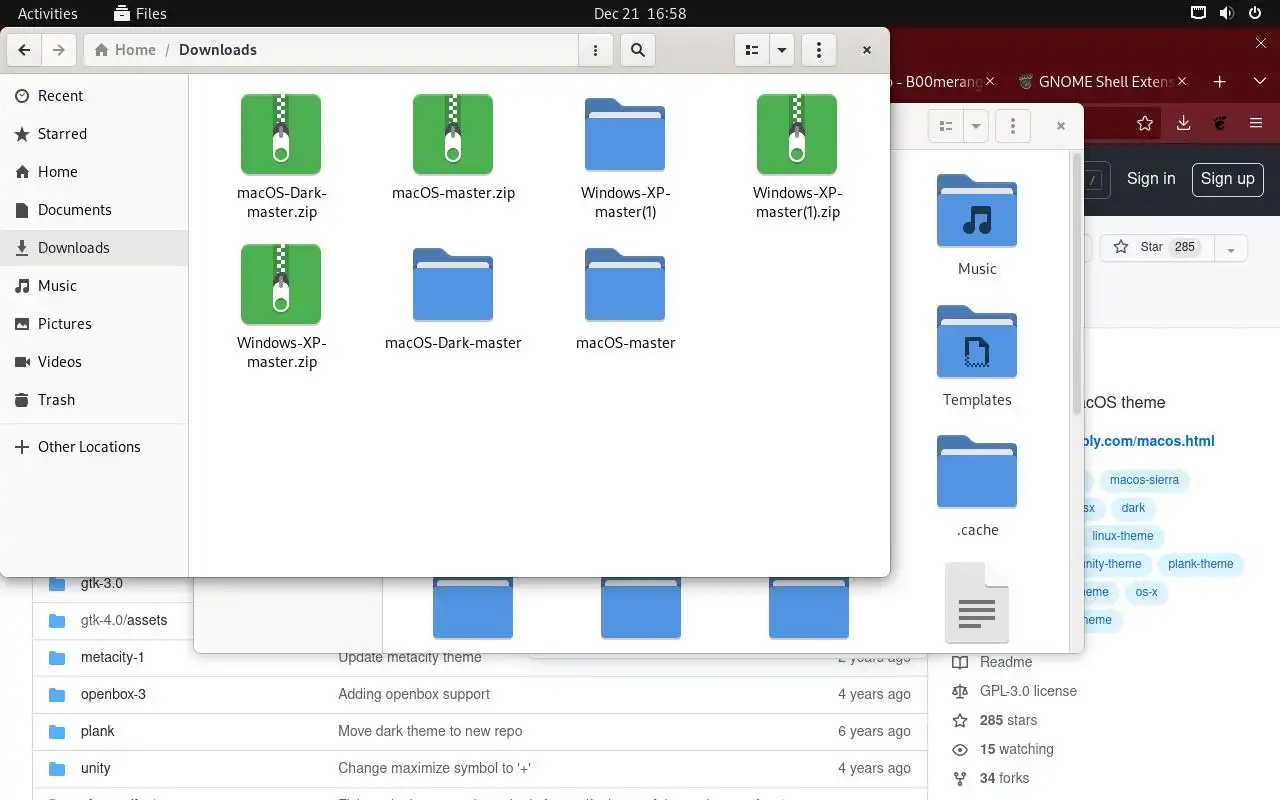
Task: Click the scrollbar in the rear Files window
Action: pyautogui.click(x=1077, y=285)
